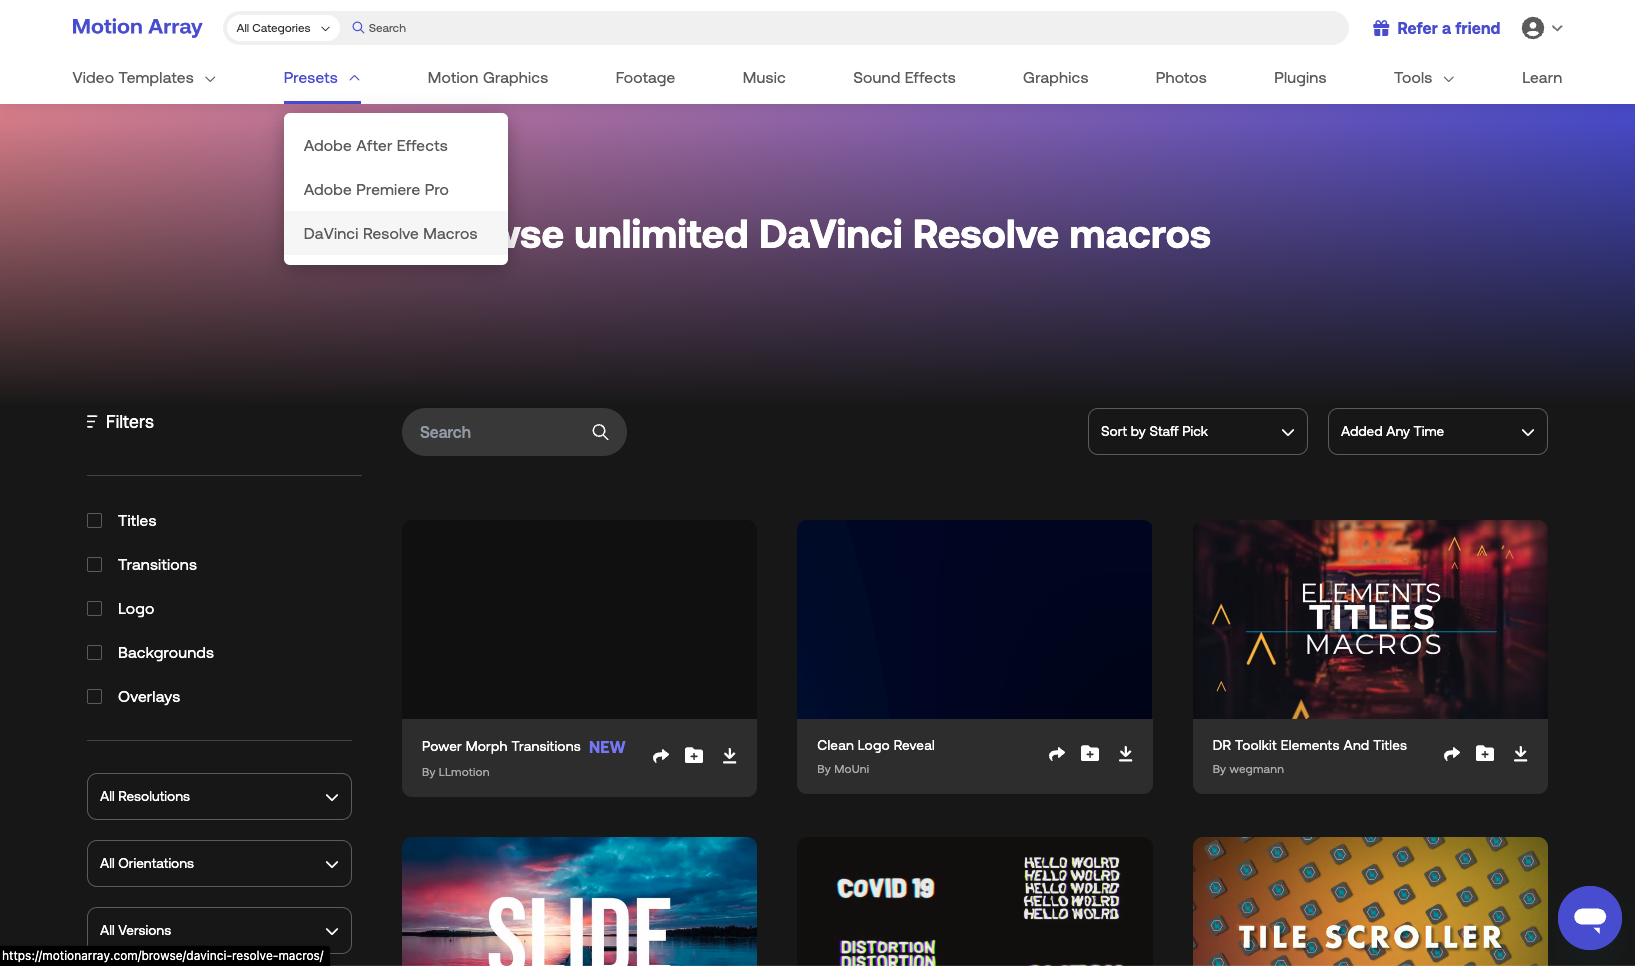
Task: Click the Filters list icon
Action: (x=91, y=422)
